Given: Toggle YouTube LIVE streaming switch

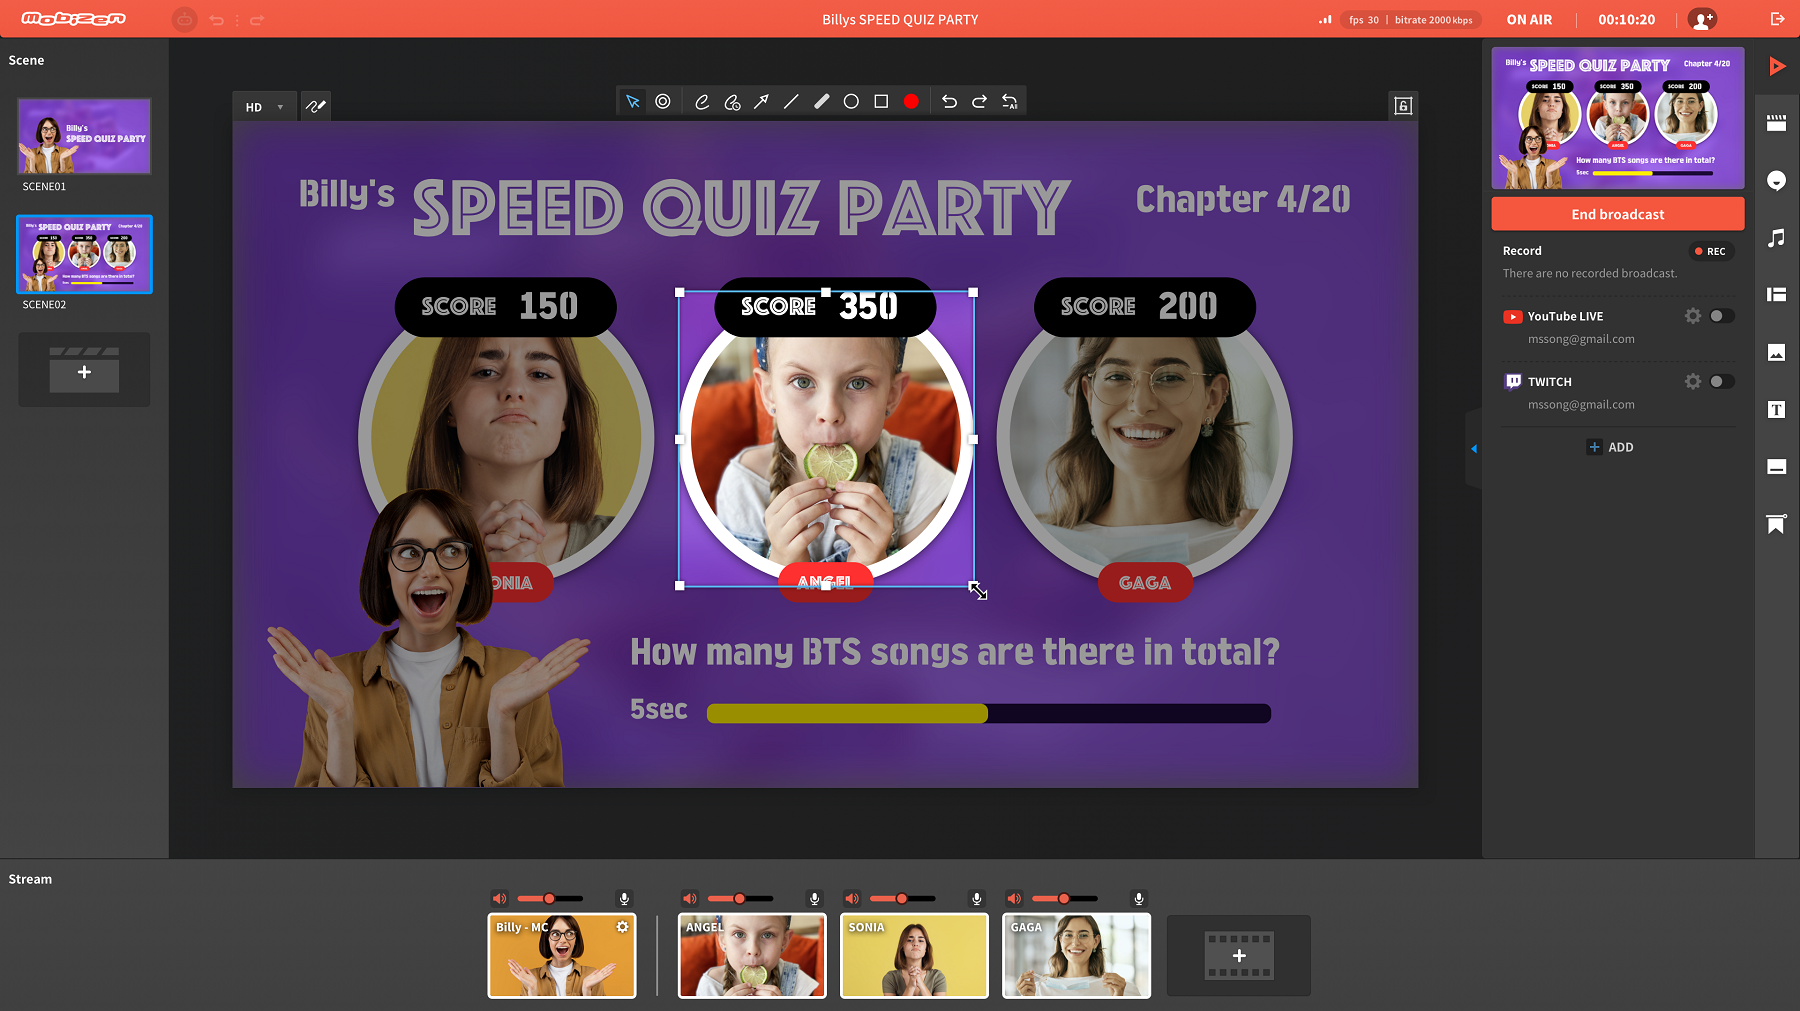Looking at the screenshot, I should coord(1721,316).
